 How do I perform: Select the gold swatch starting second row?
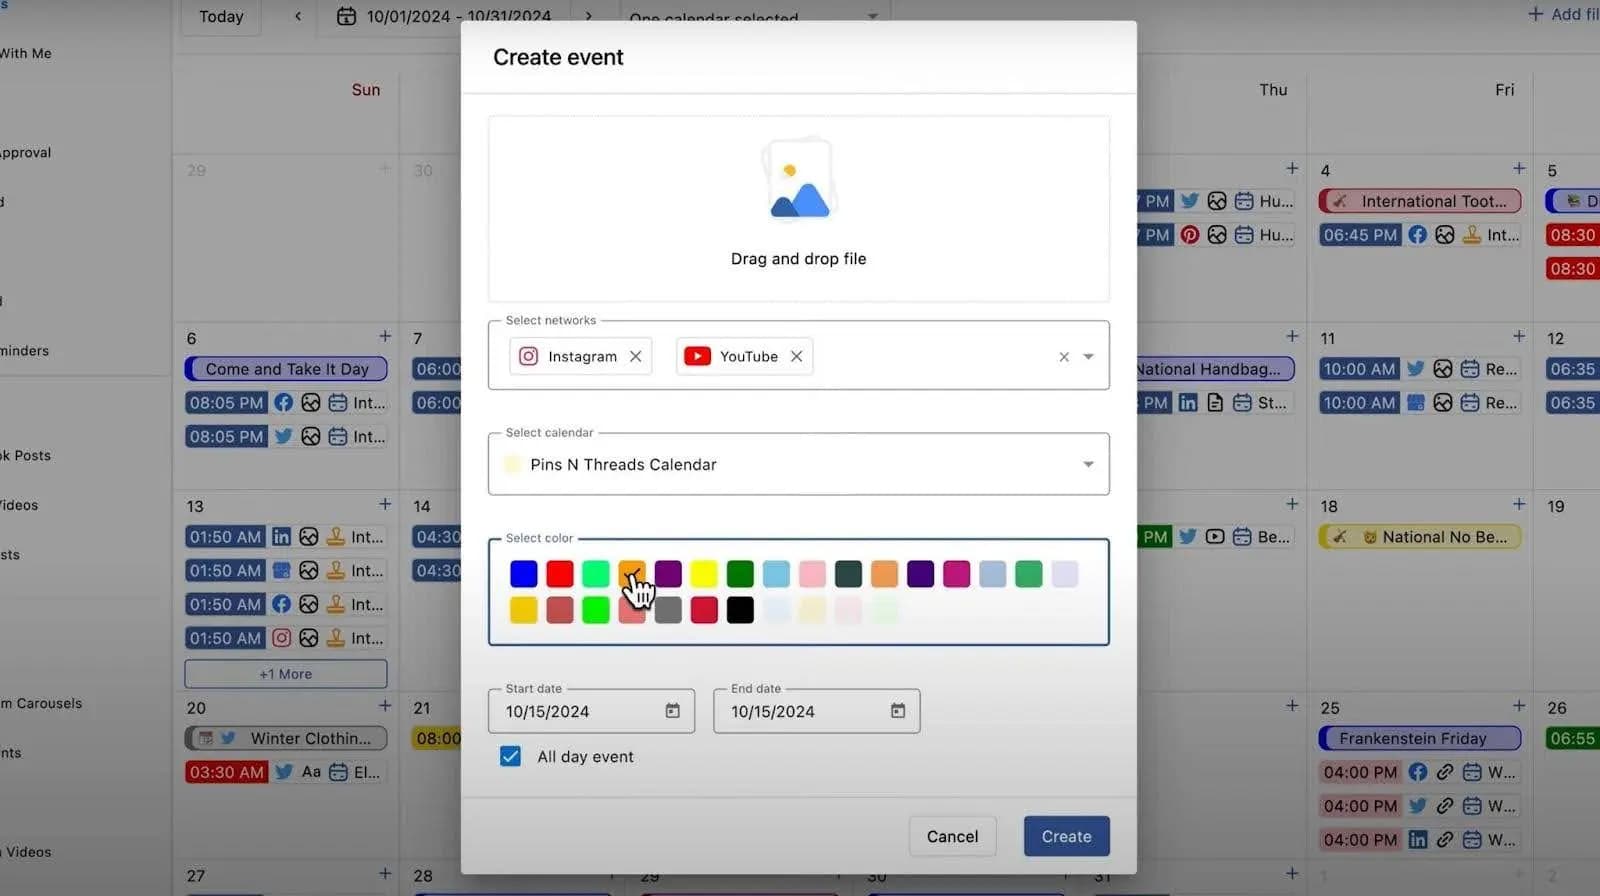(524, 610)
